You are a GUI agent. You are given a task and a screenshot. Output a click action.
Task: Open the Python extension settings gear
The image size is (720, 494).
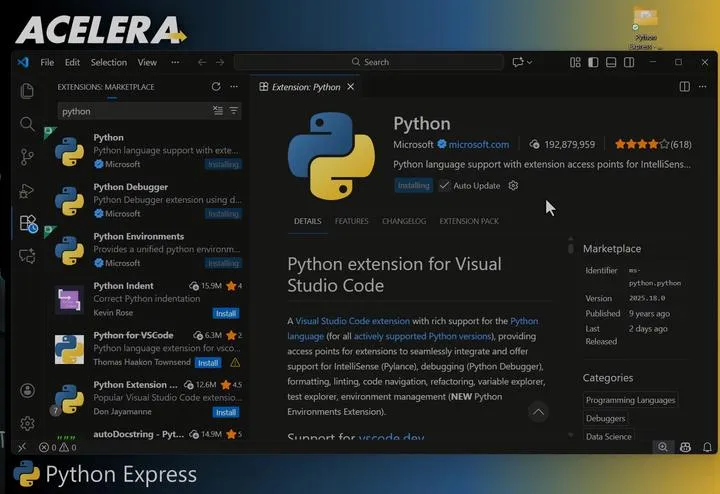(513, 185)
